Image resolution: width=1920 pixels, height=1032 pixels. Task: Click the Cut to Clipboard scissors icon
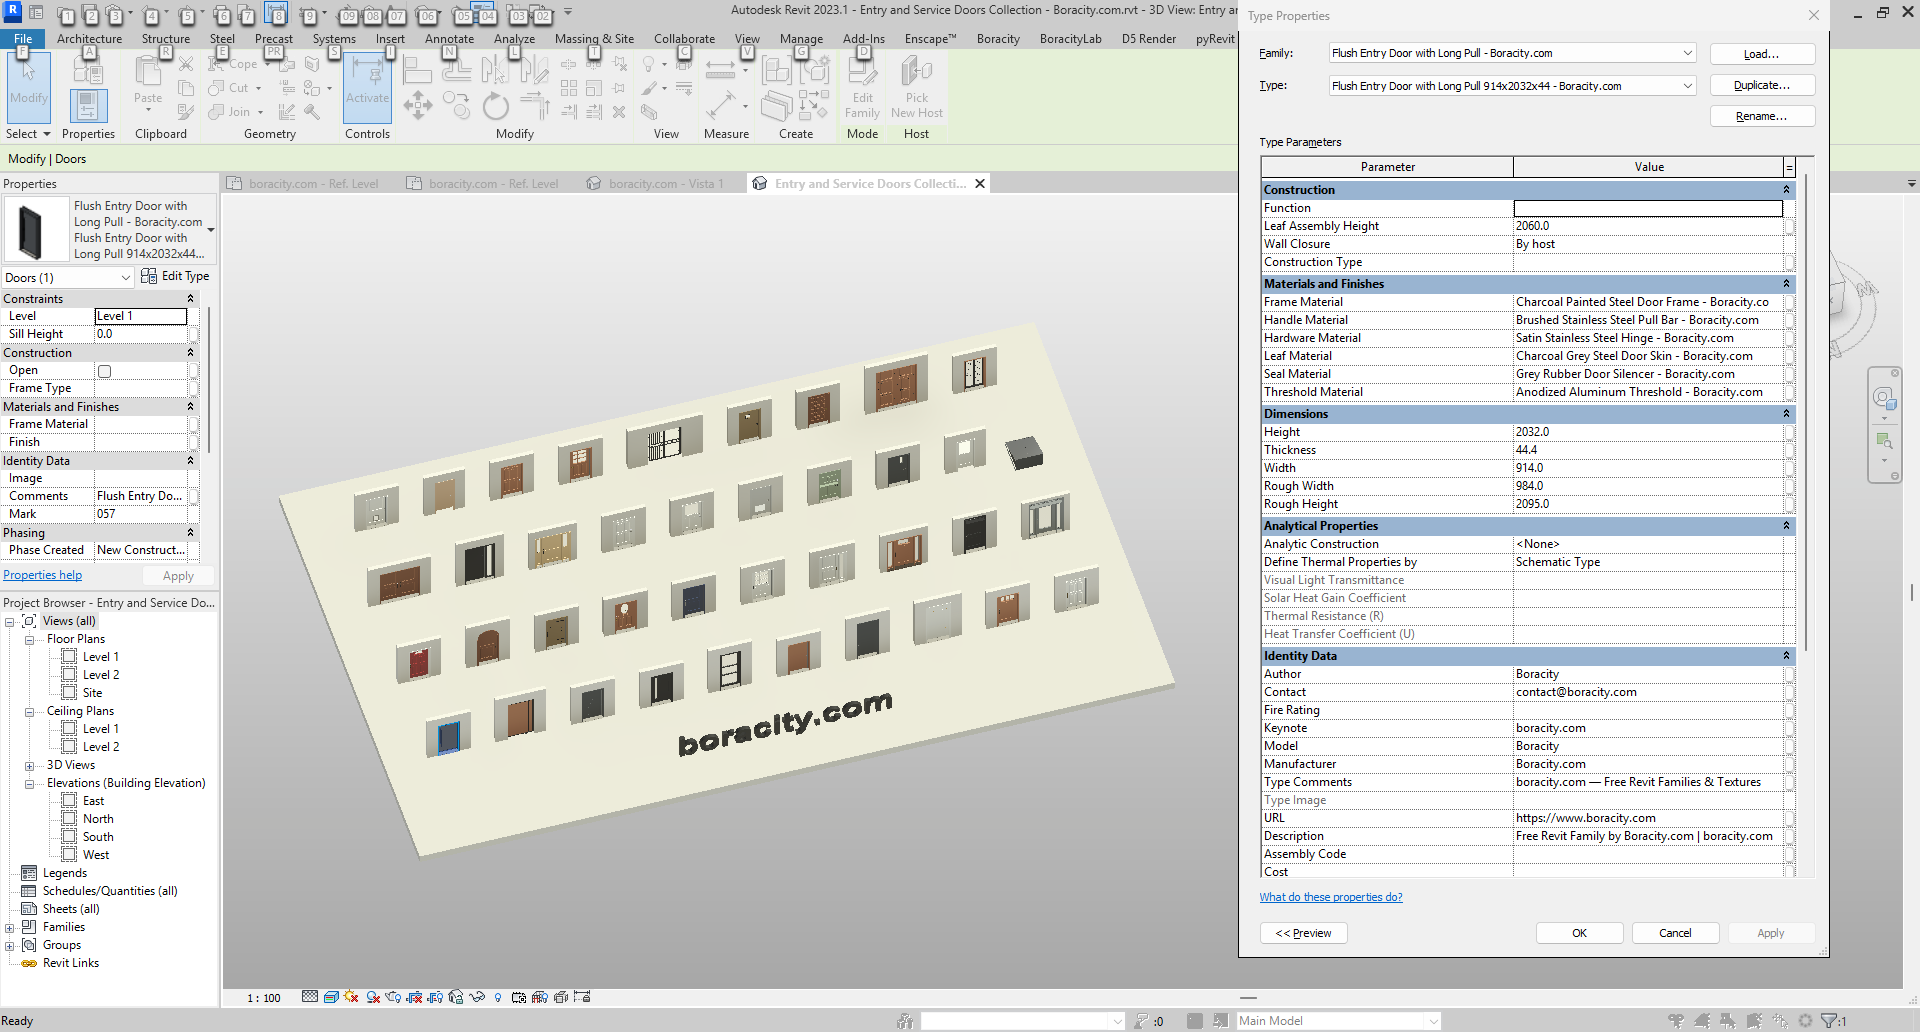point(186,64)
